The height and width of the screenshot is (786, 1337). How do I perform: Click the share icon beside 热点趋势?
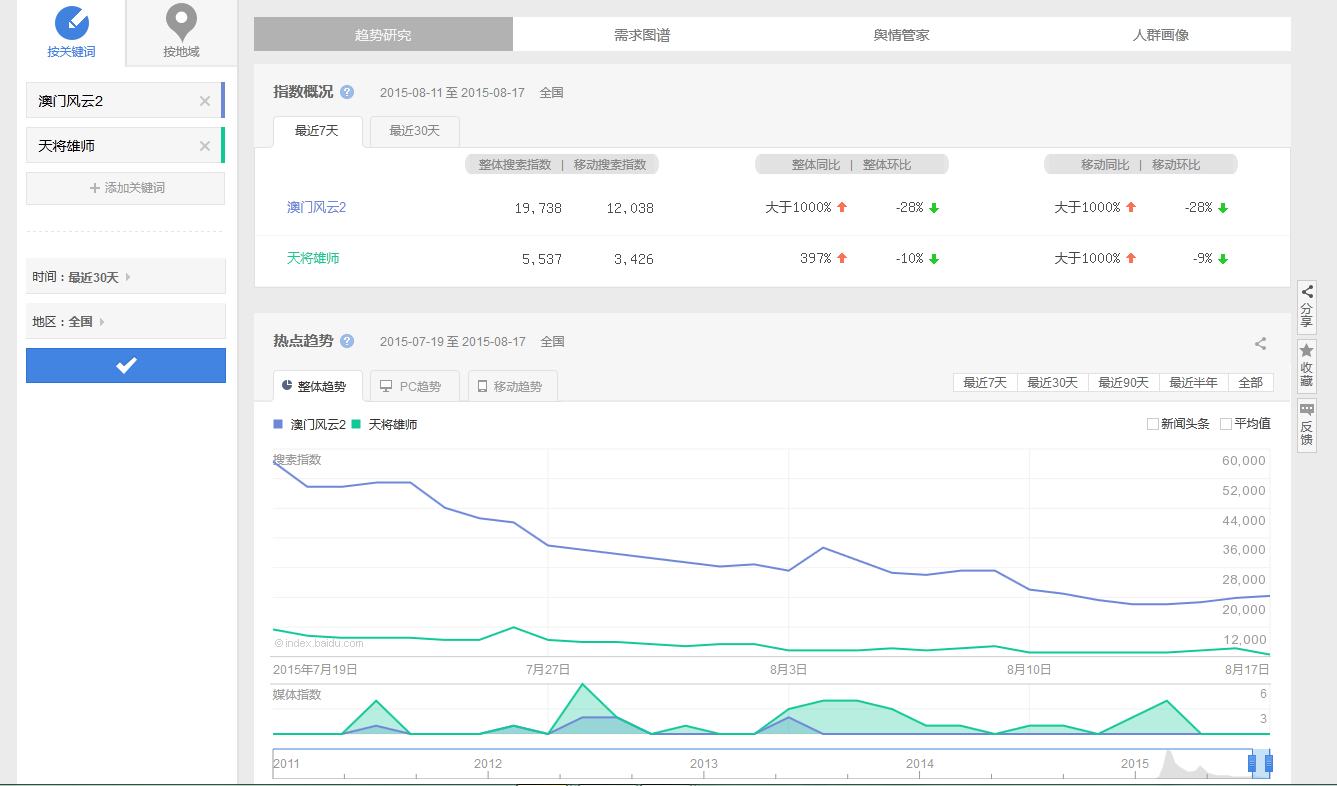(x=1261, y=344)
